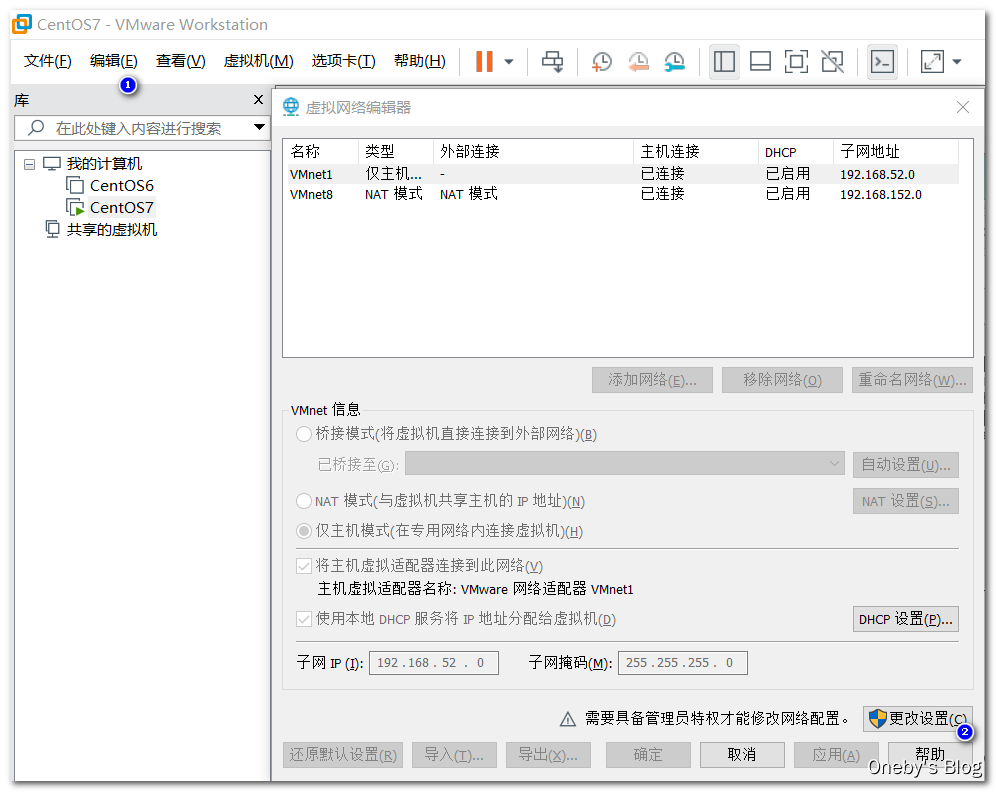Click the 共享的虚拟机 icon
Viewport: 996px width, 792px height.
(52, 229)
